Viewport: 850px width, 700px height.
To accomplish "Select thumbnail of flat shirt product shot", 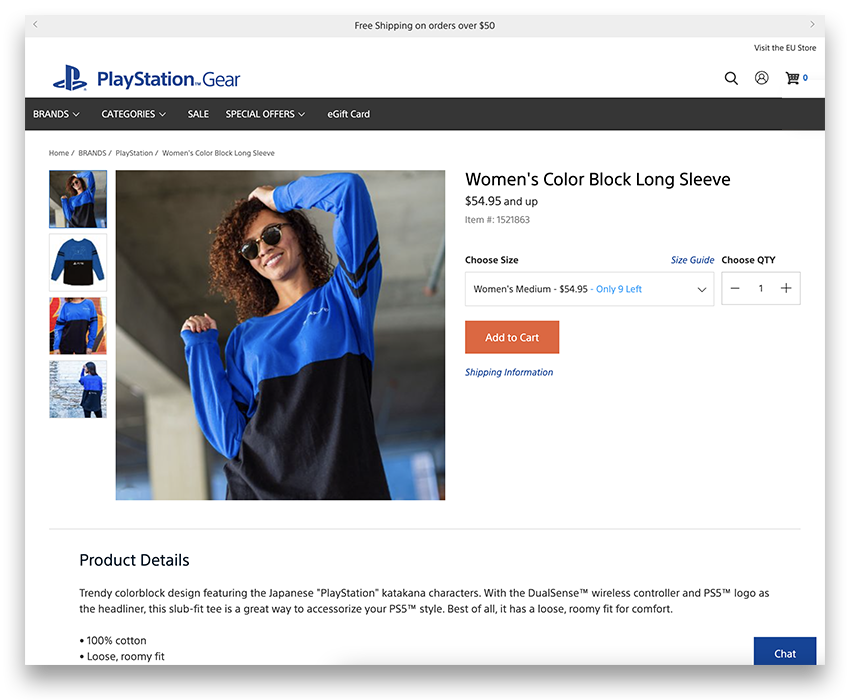I will point(78,262).
